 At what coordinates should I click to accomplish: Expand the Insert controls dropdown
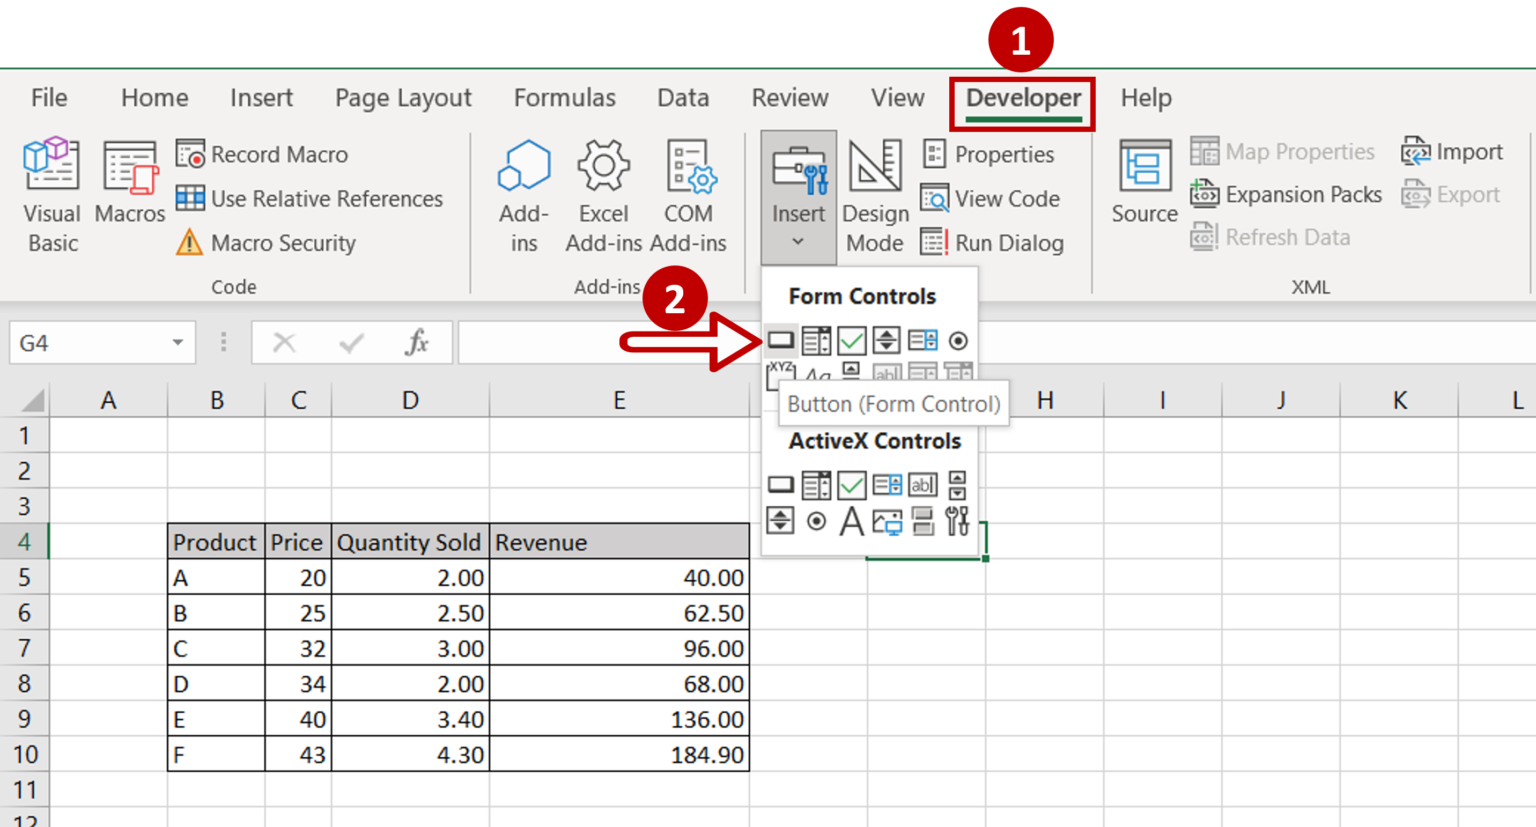tap(798, 198)
